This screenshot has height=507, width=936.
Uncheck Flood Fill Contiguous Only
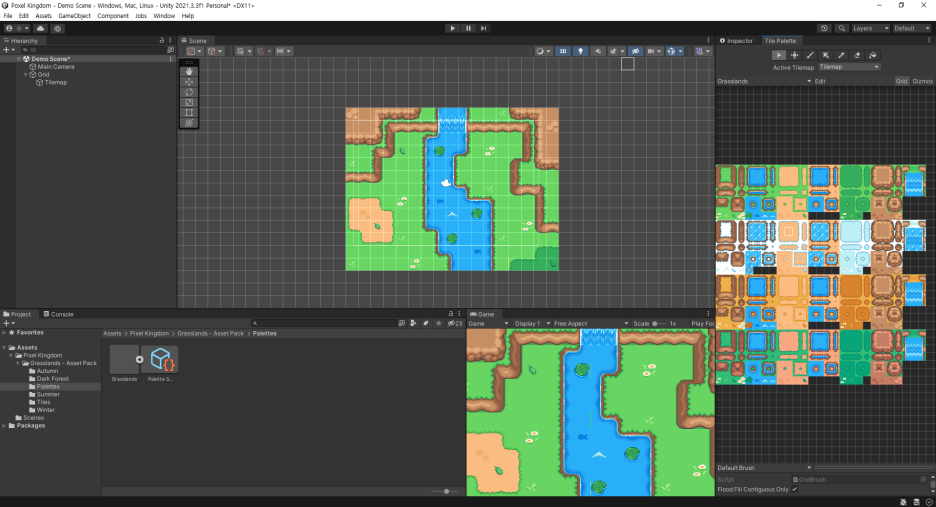tap(795, 489)
